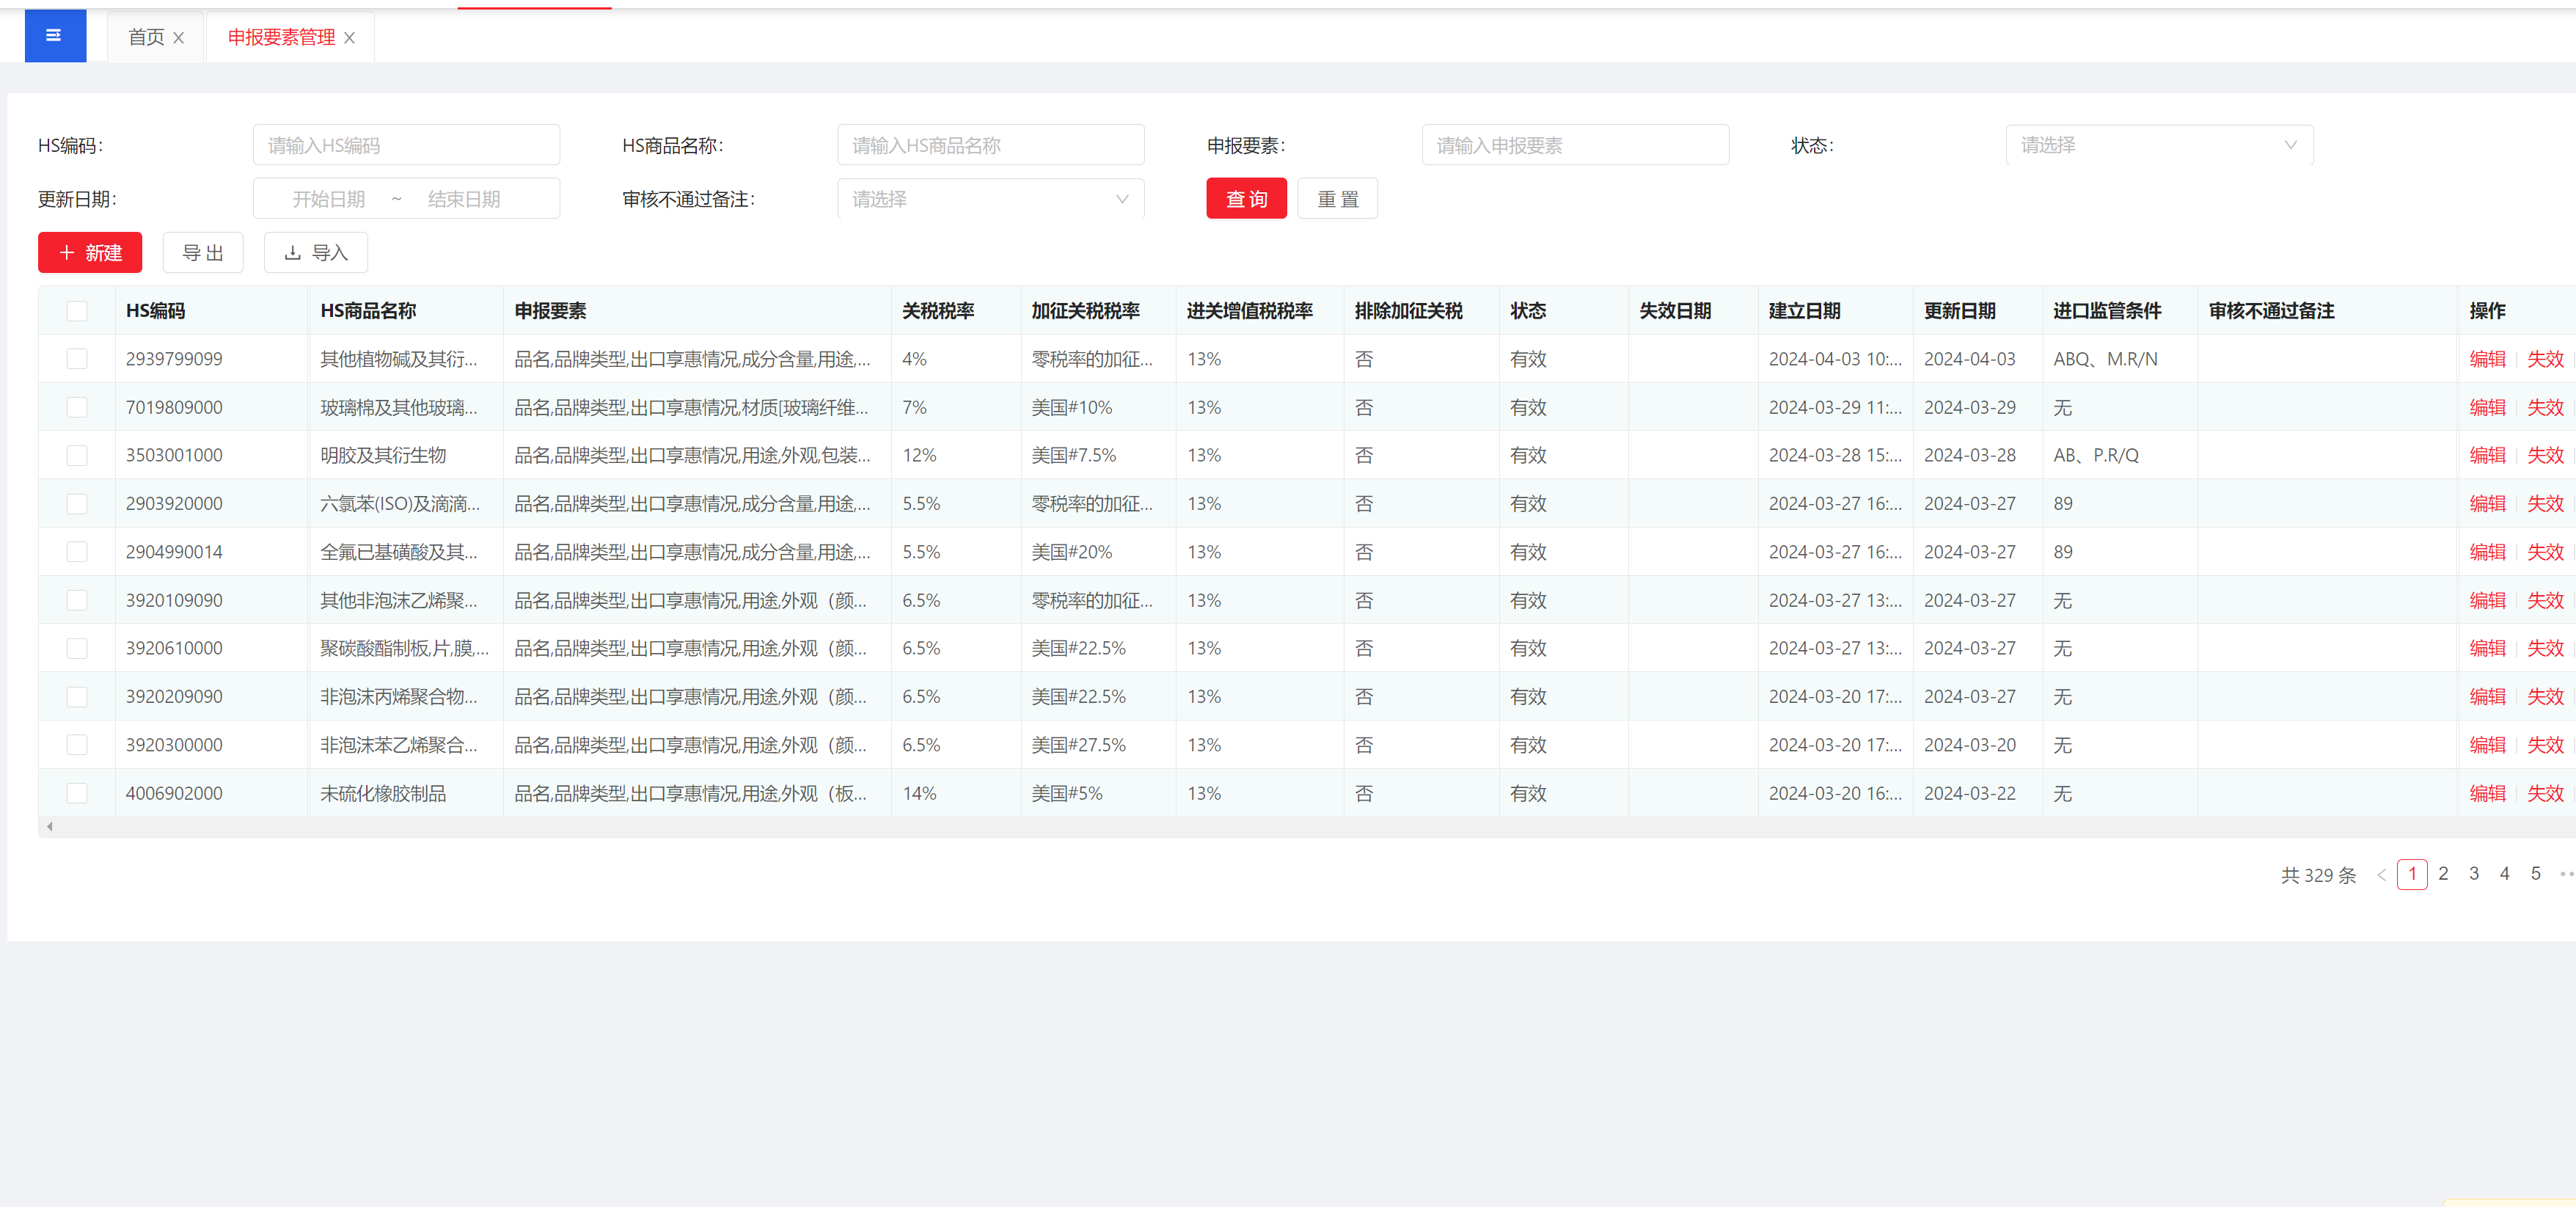This screenshot has width=2576, height=1207.
Task: Check the row for 2904990014
Action: pyautogui.click(x=77, y=552)
